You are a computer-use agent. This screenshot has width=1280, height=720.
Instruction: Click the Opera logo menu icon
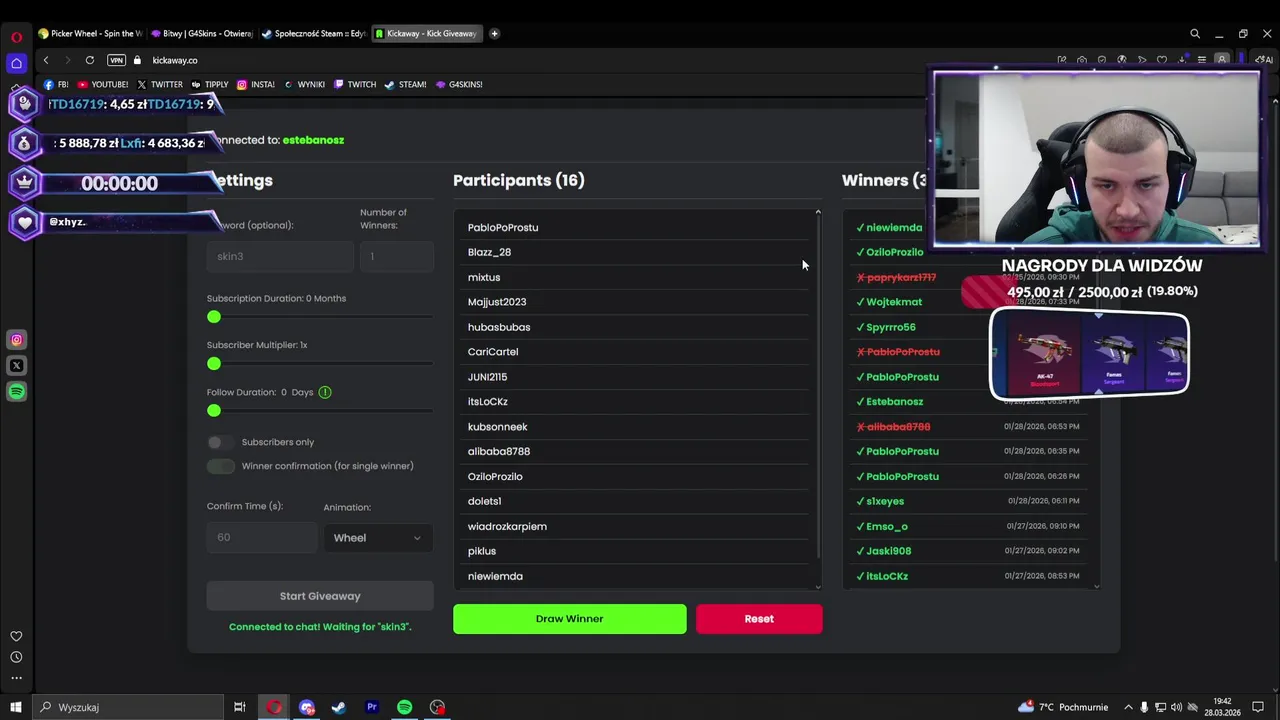point(16,37)
